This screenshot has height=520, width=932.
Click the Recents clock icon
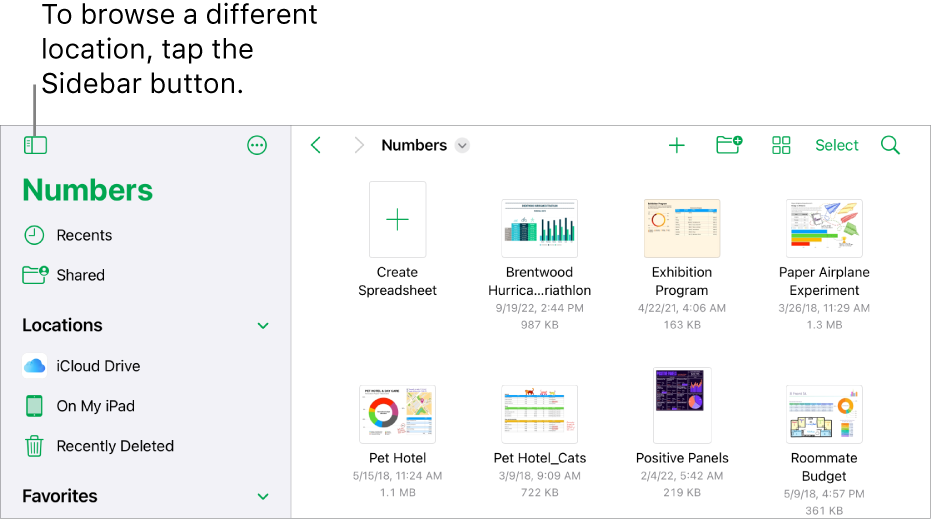point(34,235)
